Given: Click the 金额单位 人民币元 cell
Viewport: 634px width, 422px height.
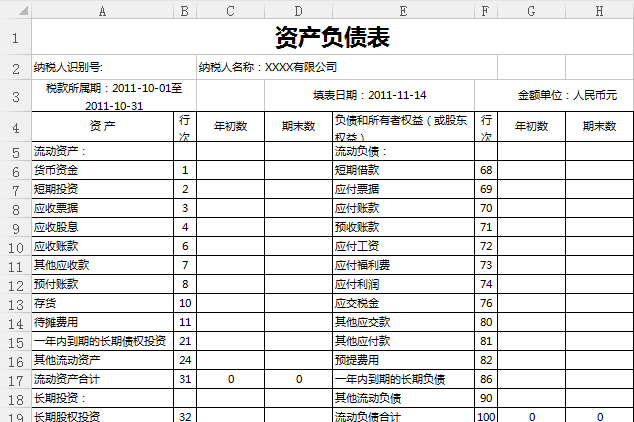Looking at the screenshot, I should click(x=566, y=96).
